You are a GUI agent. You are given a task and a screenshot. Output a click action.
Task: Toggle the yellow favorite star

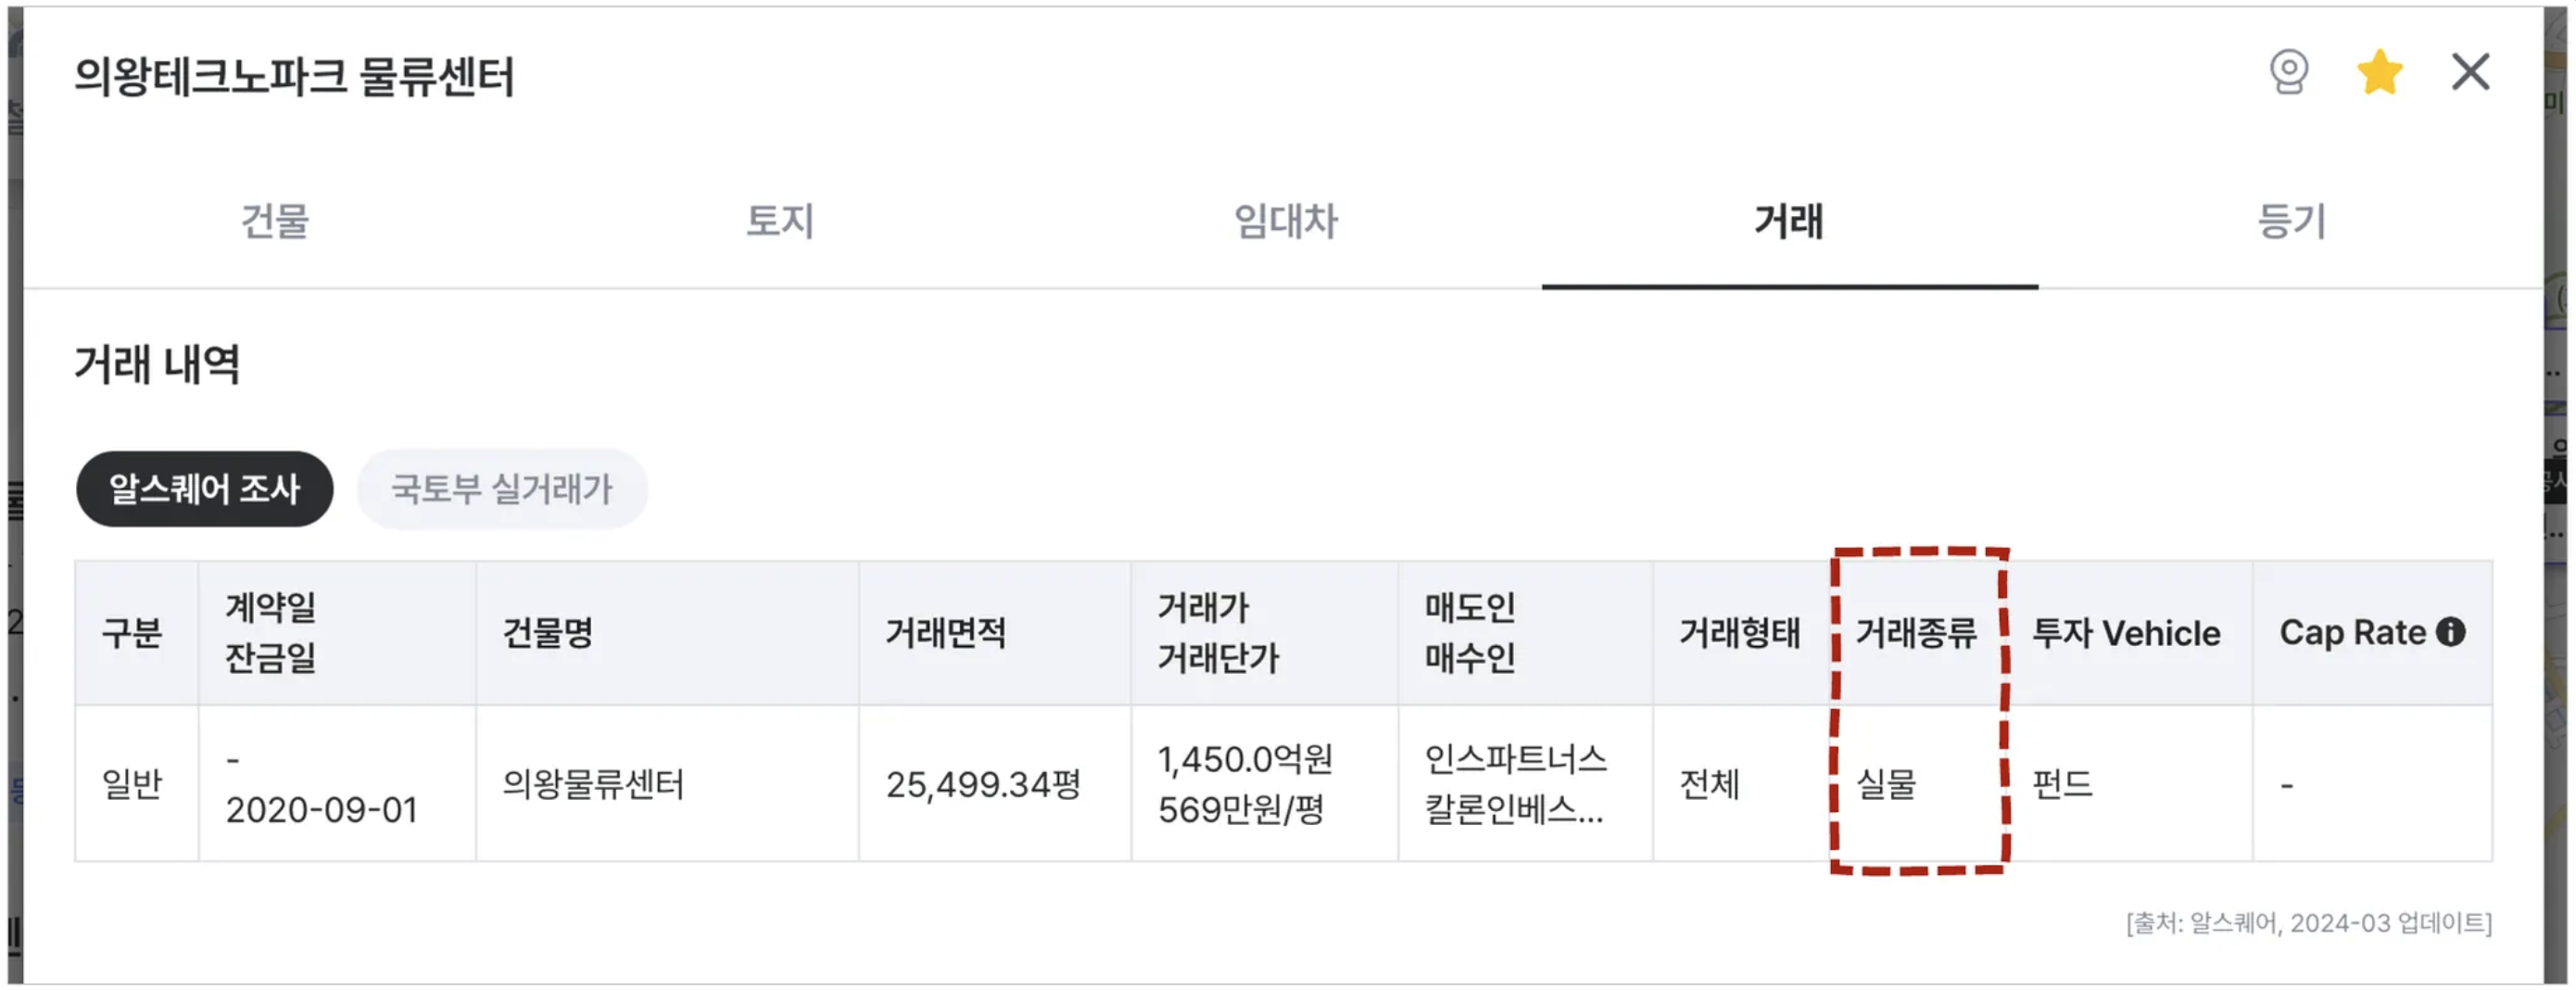coord(2379,72)
